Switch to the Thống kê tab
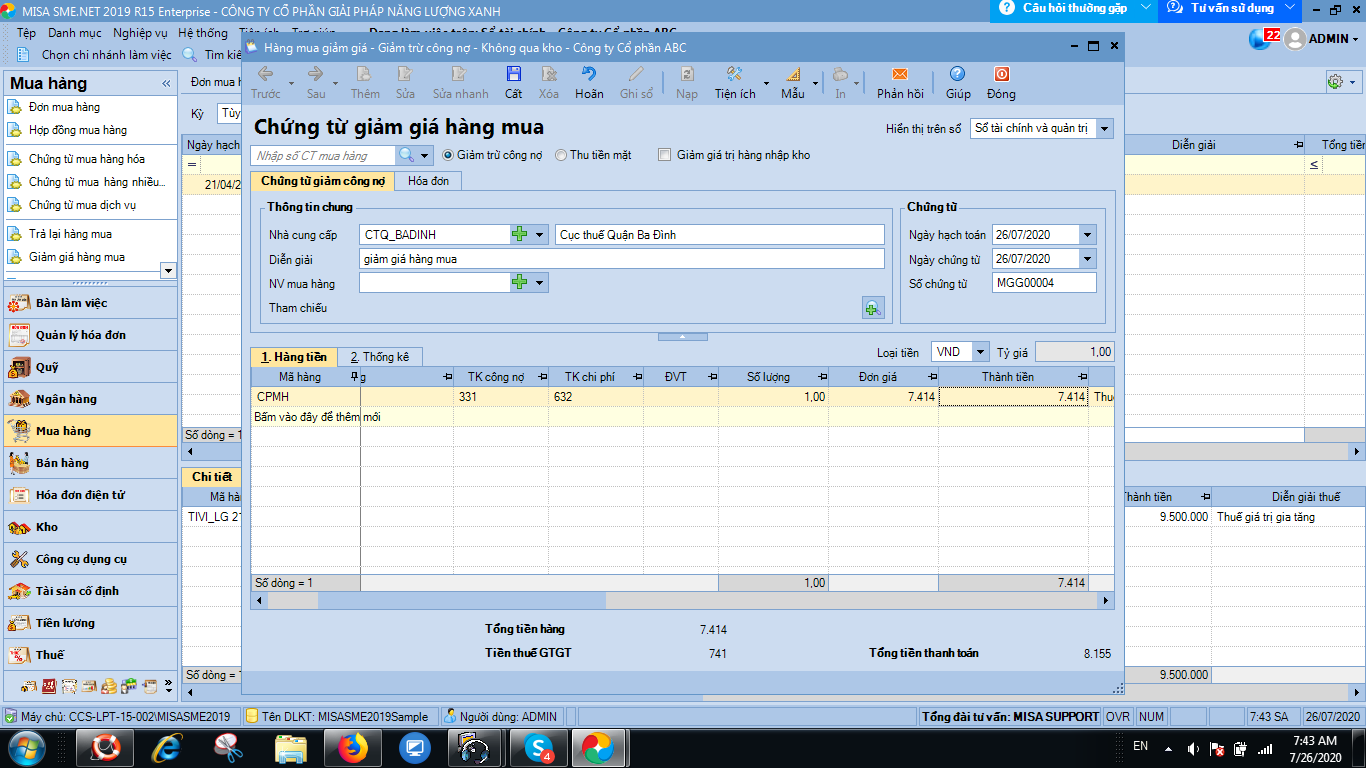 point(379,357)
